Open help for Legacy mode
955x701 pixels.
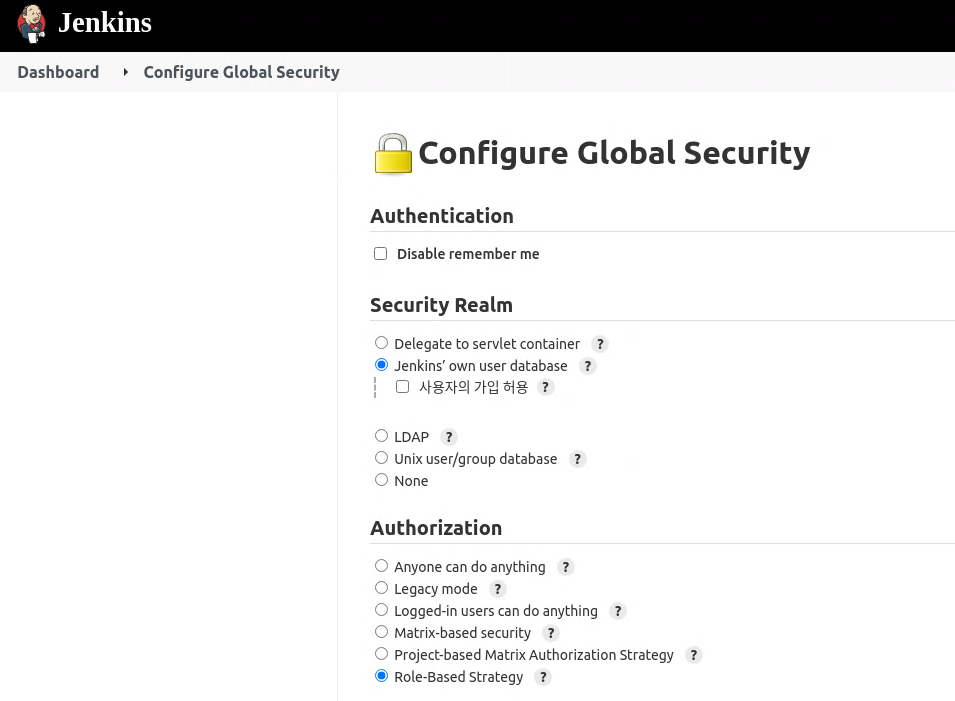click(x=497, y=589)
